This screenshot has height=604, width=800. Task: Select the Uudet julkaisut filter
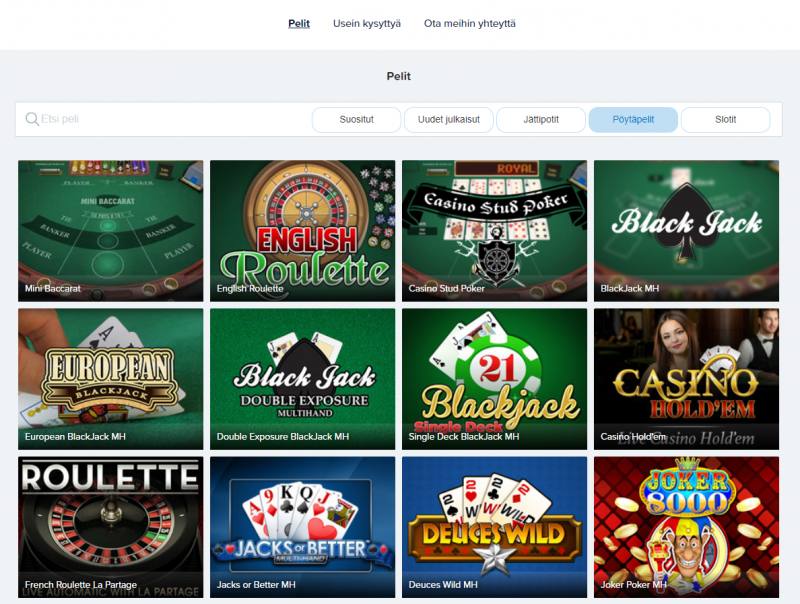tap(449, 119)
